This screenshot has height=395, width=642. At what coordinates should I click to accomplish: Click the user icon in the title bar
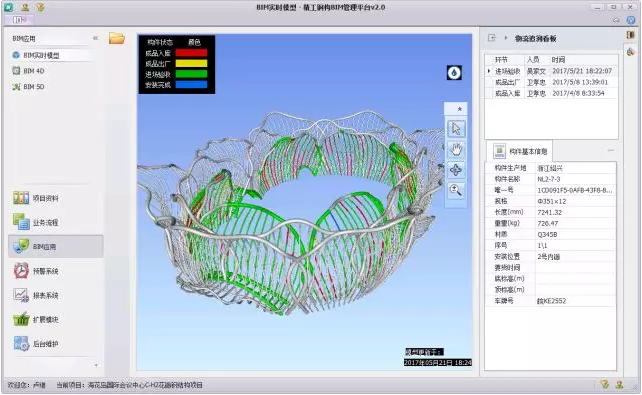coord(25,7)
